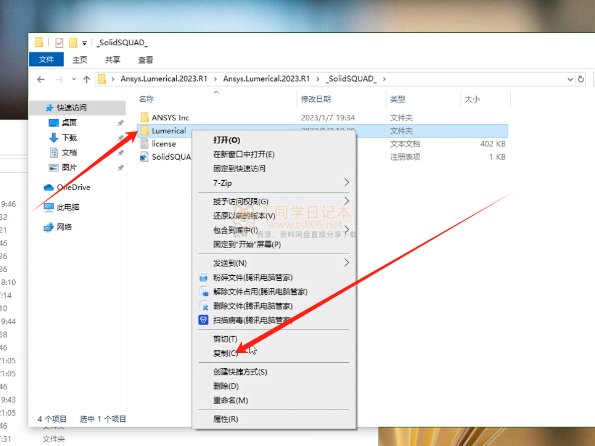Open 图片 in navigation pane

(x=69, y=167)
